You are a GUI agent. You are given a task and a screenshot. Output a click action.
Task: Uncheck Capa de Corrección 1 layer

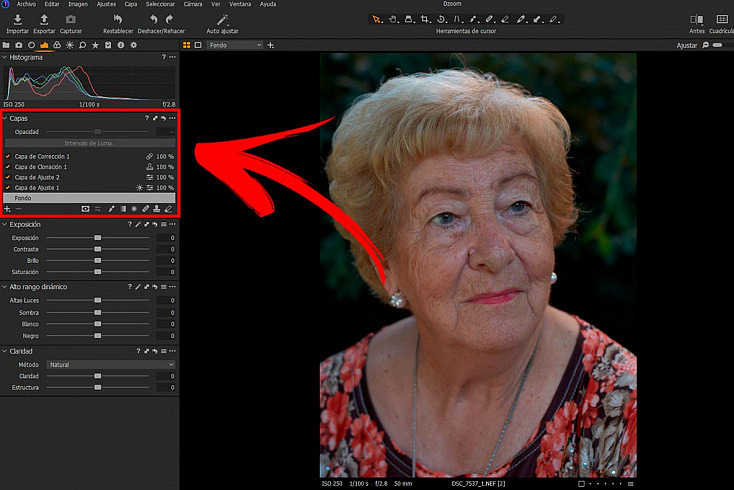pos(8,156)
